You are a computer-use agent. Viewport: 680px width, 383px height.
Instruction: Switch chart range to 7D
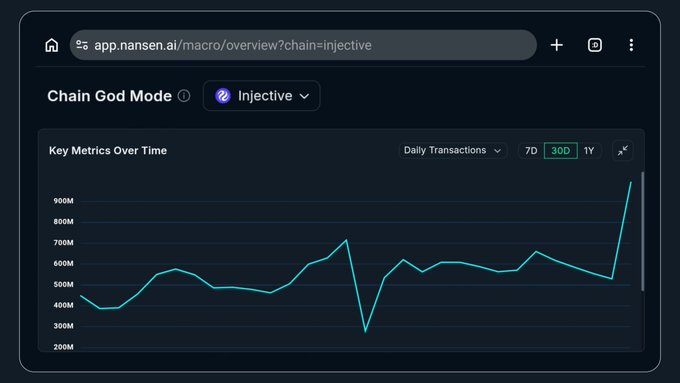[x=531, y=151]
